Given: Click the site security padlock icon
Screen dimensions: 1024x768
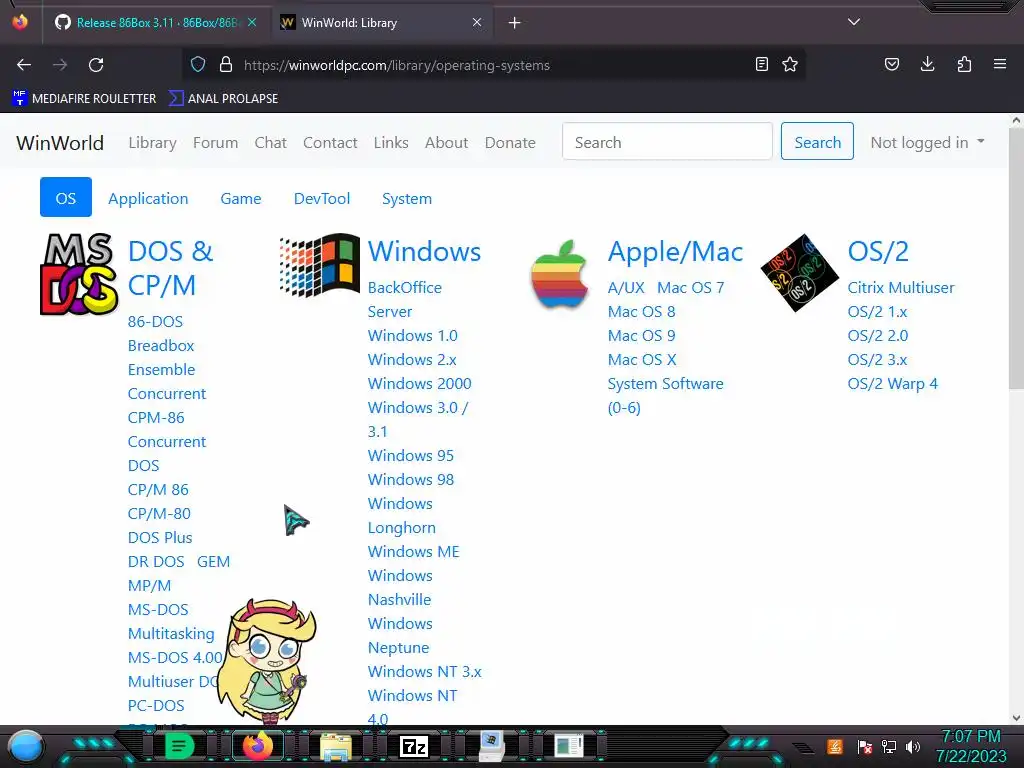Looking at the screenshot, I should click(225, 65).
